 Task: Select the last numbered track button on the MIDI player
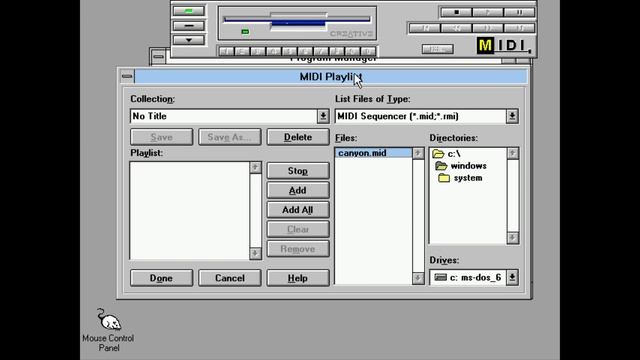[369, 51]
